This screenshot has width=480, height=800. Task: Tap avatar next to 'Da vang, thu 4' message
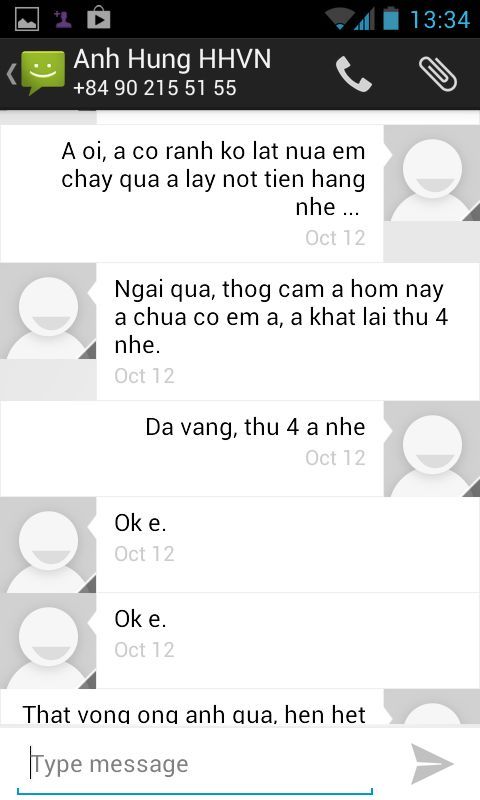[432, 449]
